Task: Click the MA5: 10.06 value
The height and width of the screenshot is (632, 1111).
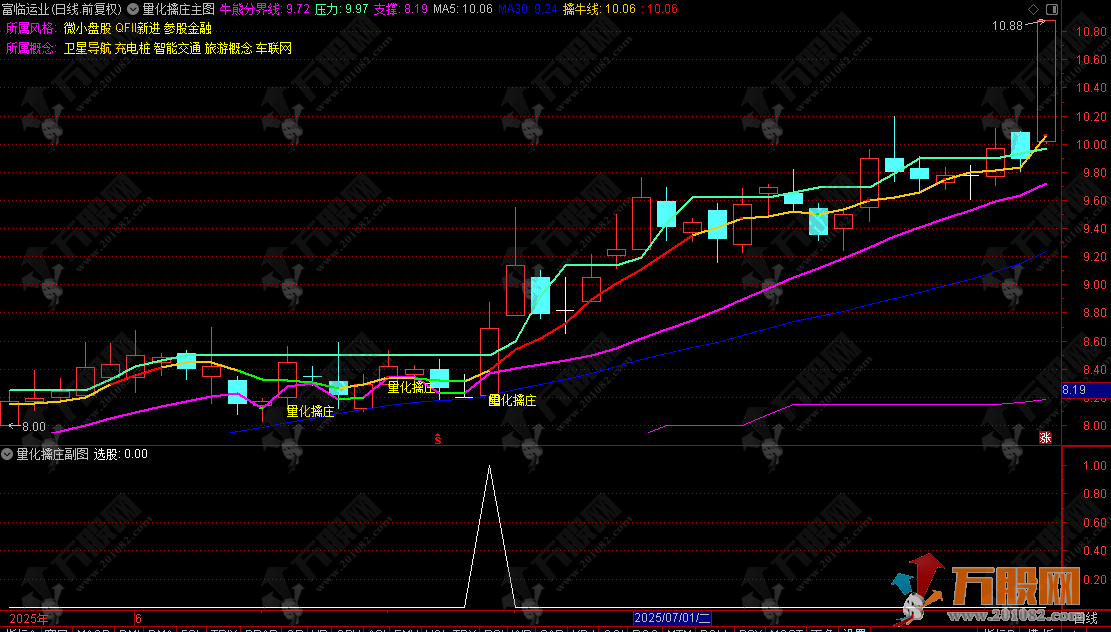Action: (x=462, y=9)
